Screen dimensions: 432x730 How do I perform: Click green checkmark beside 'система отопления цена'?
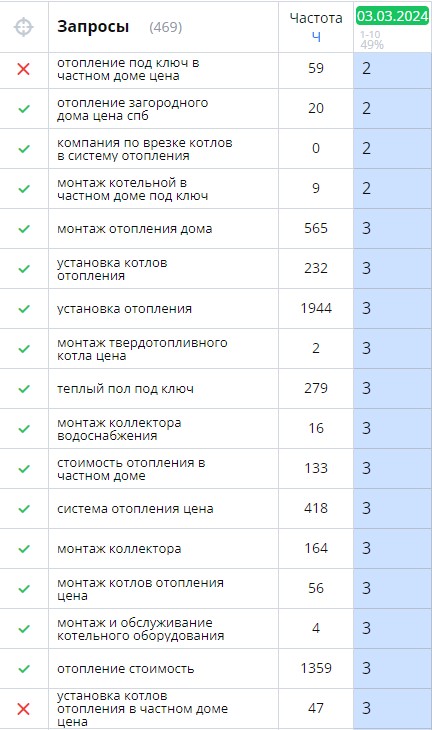pos(24,509)
